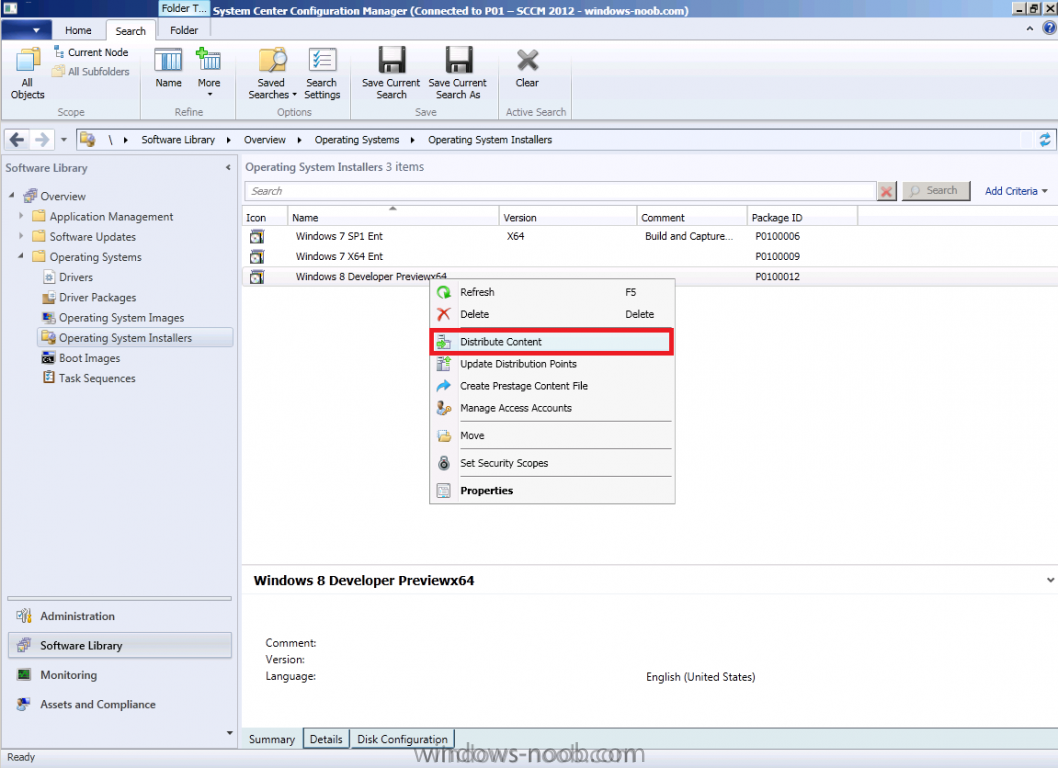Open the Summary tab
The image size is (1058, 768).
tap(272, 739)
